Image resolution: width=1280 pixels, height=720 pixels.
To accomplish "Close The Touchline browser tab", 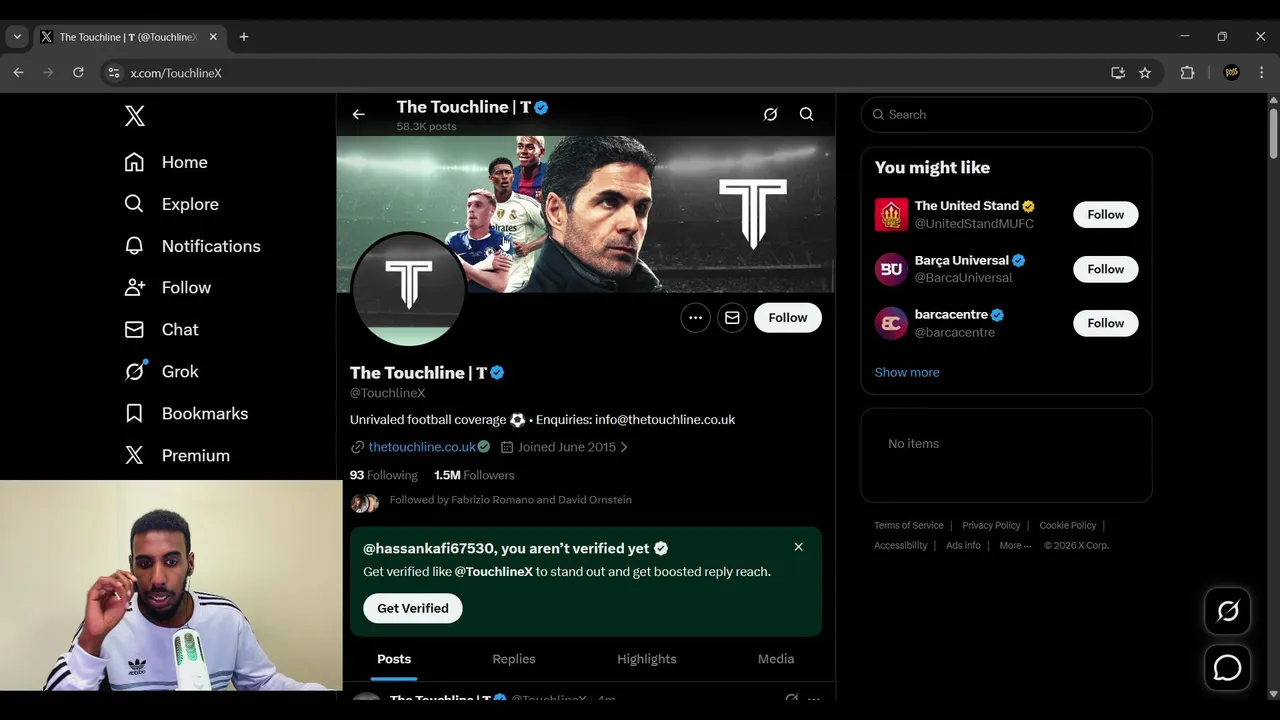I will coord(213,37).
